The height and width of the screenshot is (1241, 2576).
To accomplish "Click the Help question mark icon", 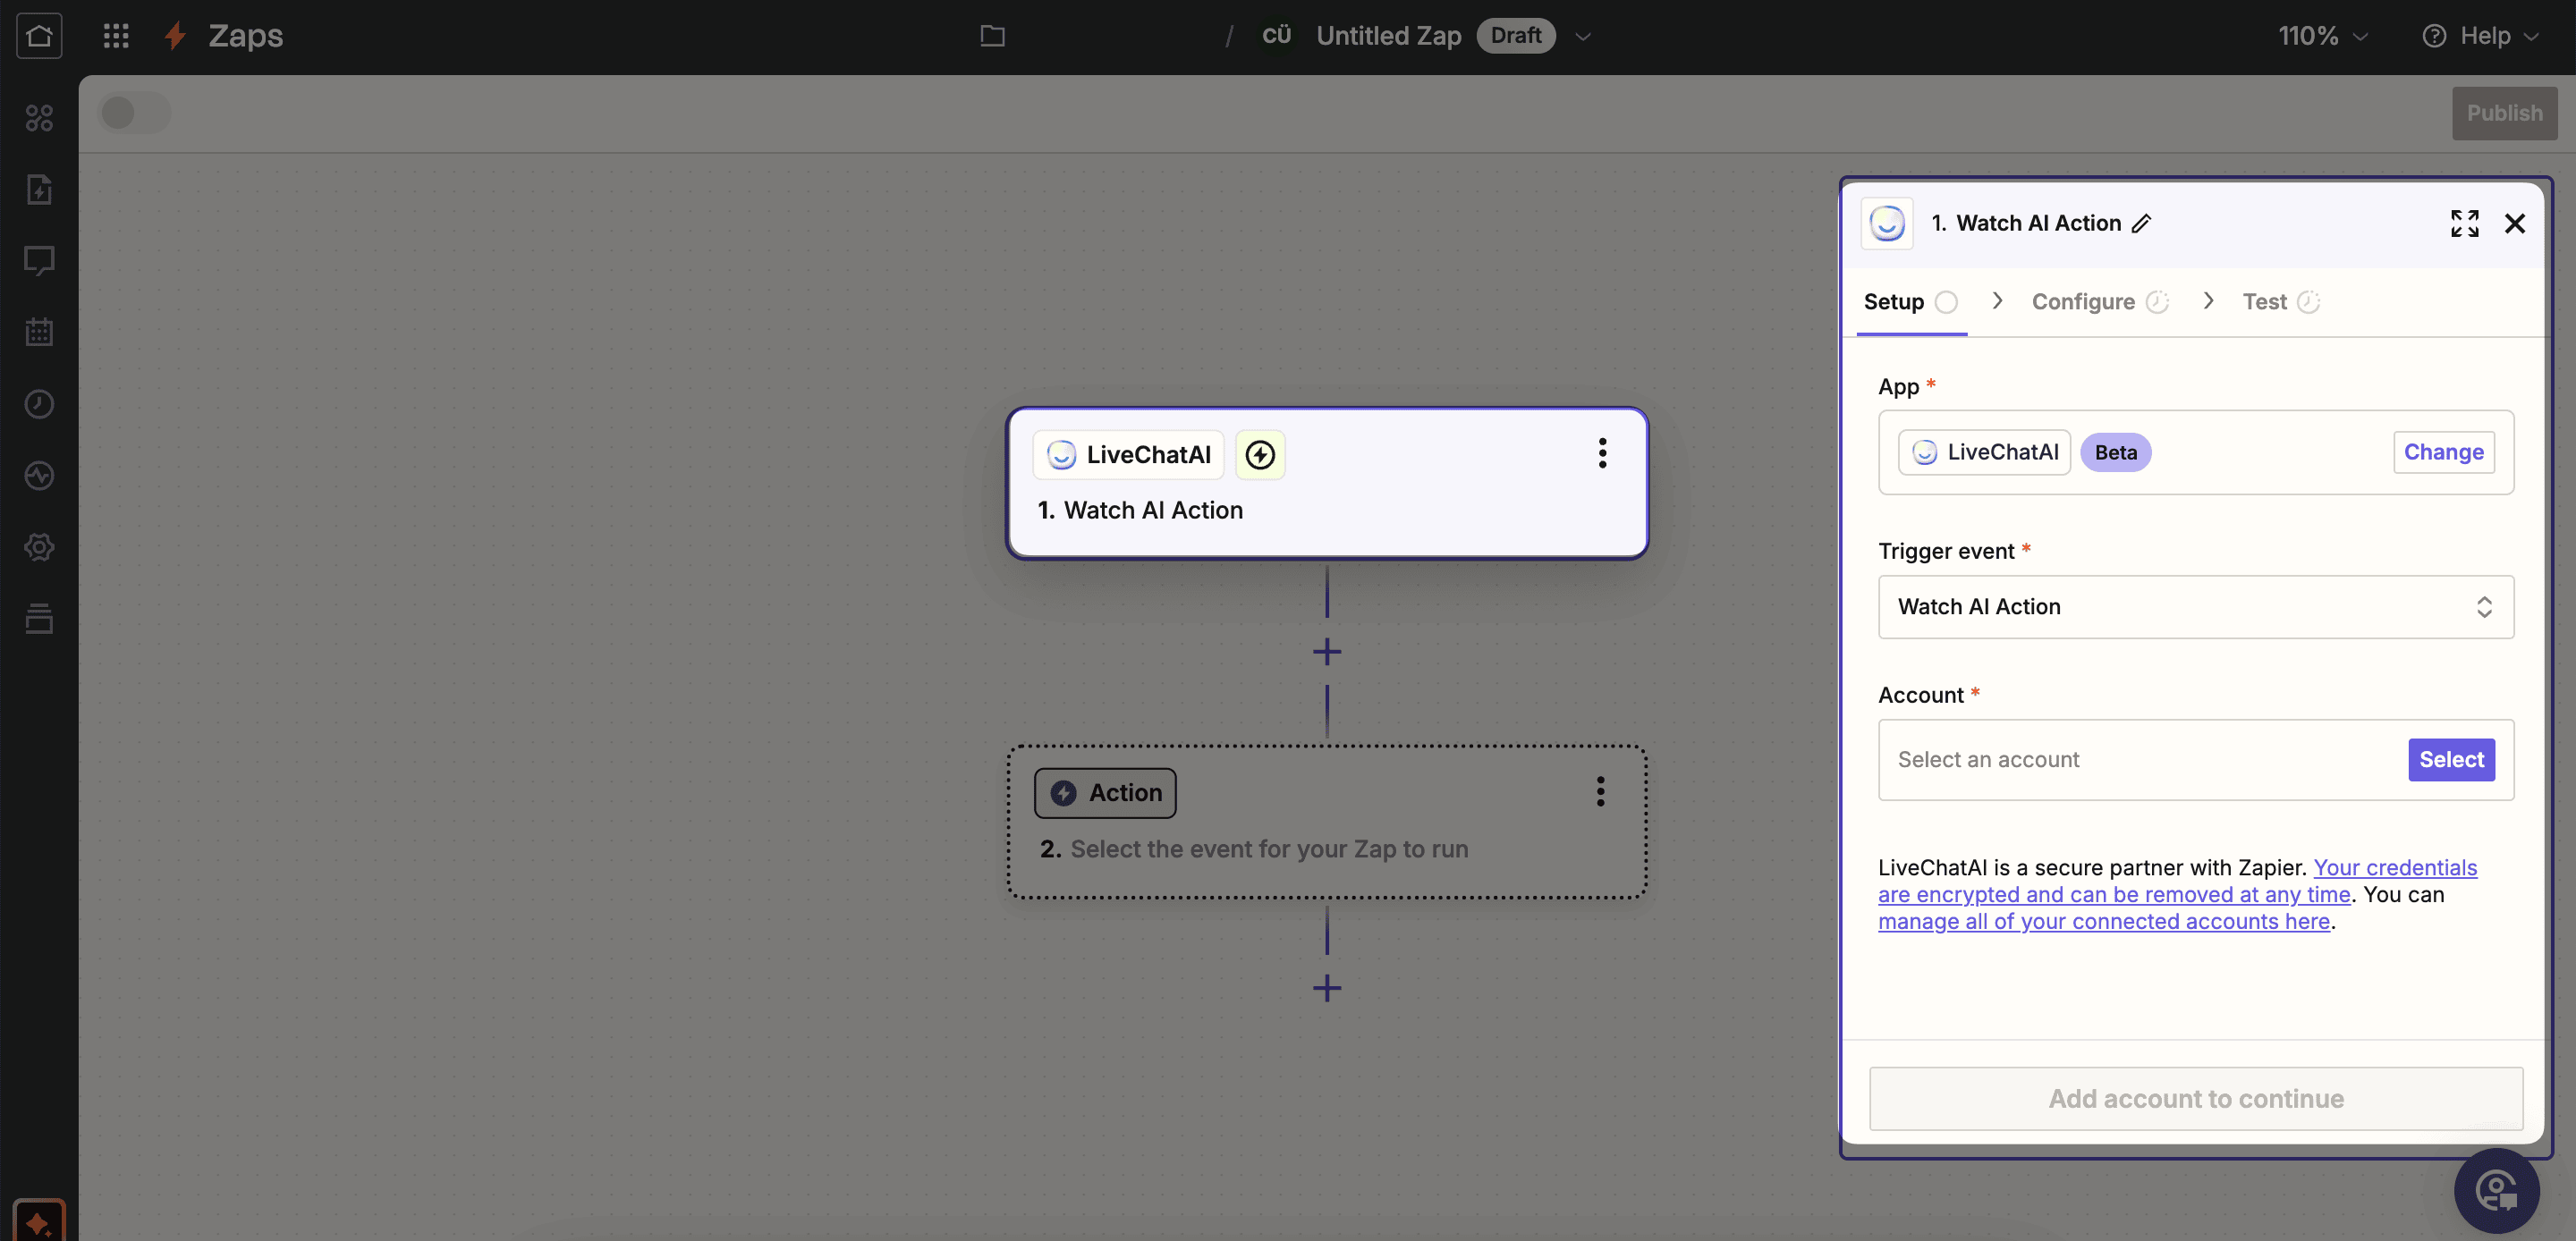I will pyautogui.click(x=2434, y=36).
